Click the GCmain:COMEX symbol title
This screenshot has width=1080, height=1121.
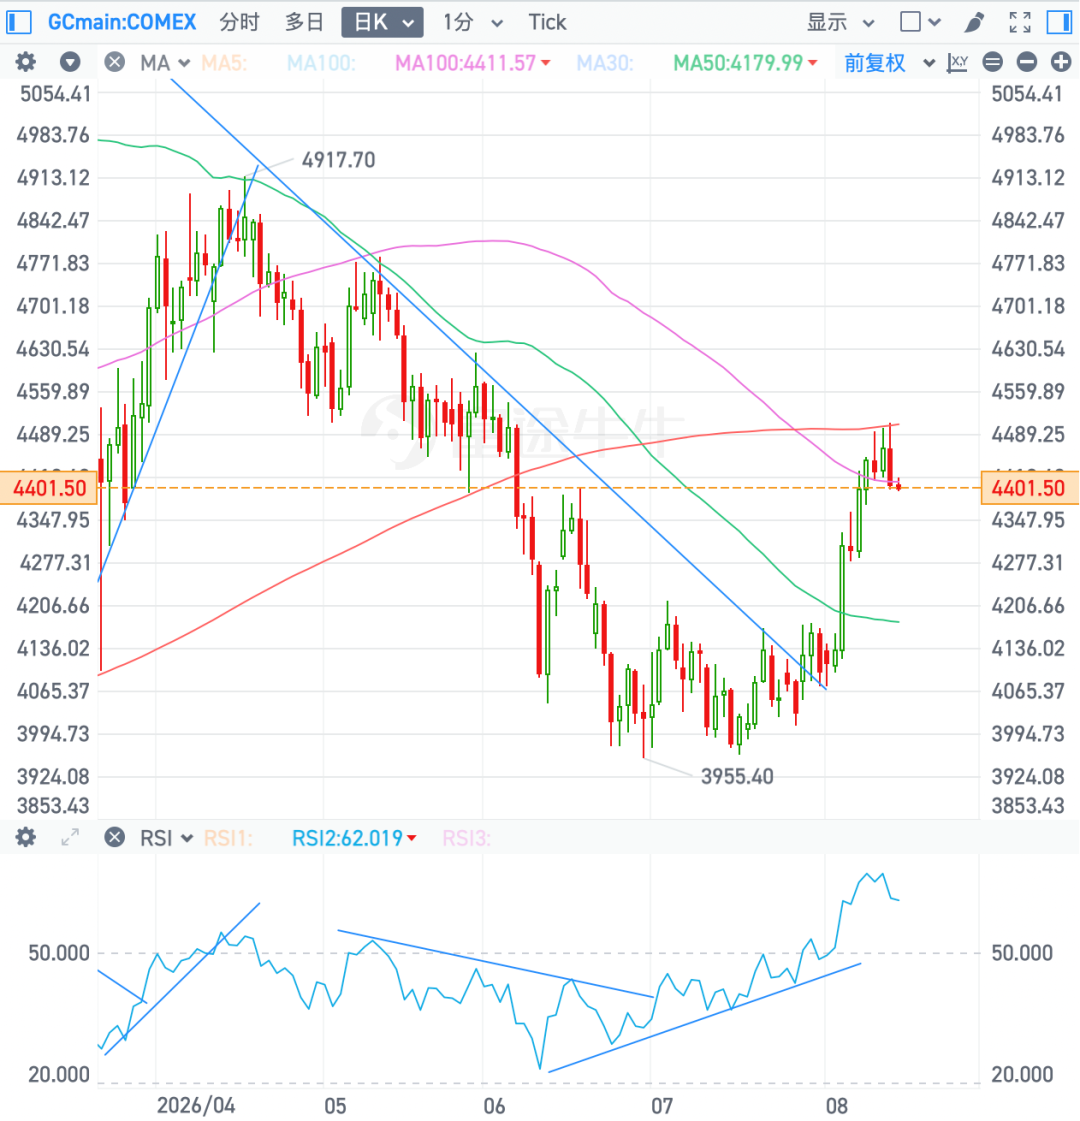[122, 22]
